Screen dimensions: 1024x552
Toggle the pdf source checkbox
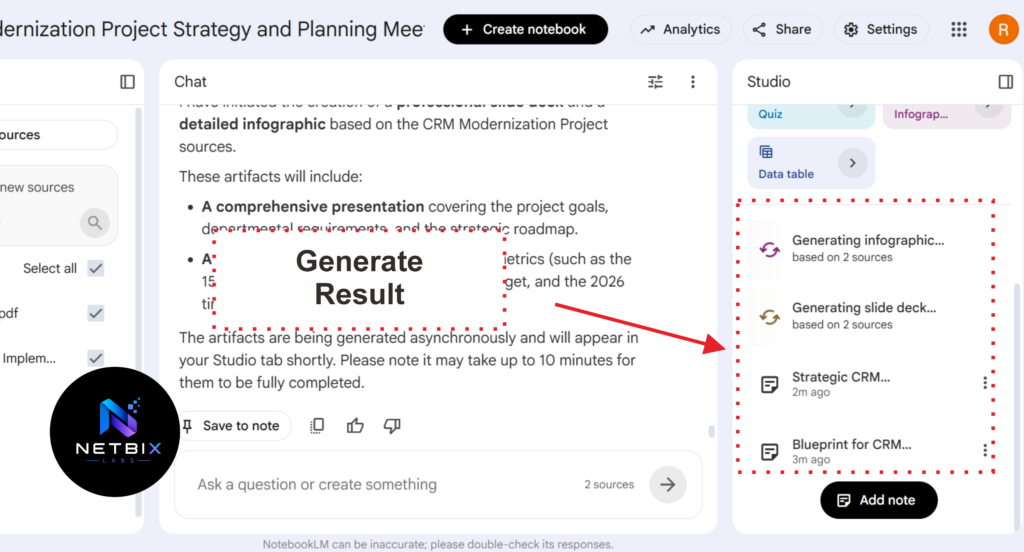point(96,314)
